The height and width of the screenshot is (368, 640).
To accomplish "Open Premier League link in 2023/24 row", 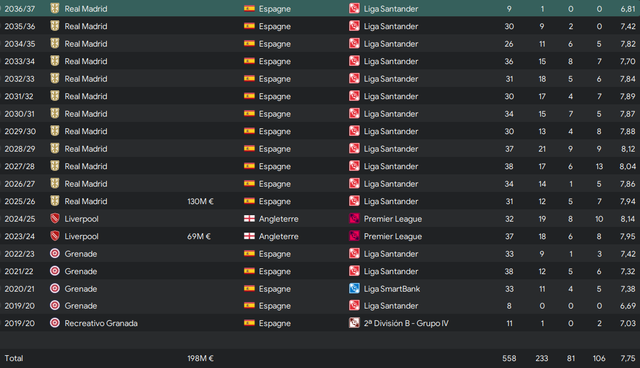I will tap(393, 236).
